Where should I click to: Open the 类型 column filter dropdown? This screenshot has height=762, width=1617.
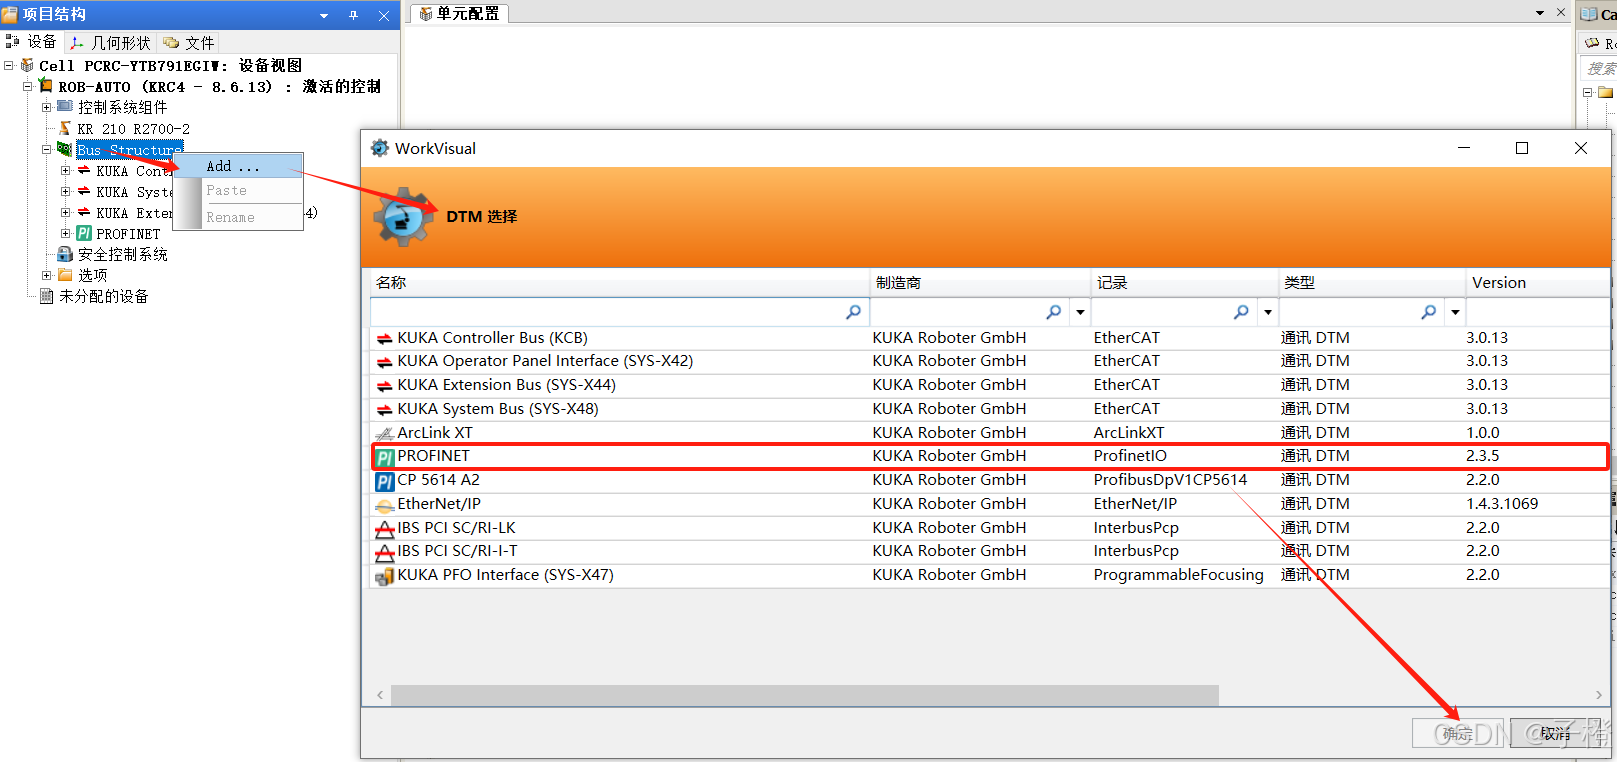click(x=1455, y=312)
